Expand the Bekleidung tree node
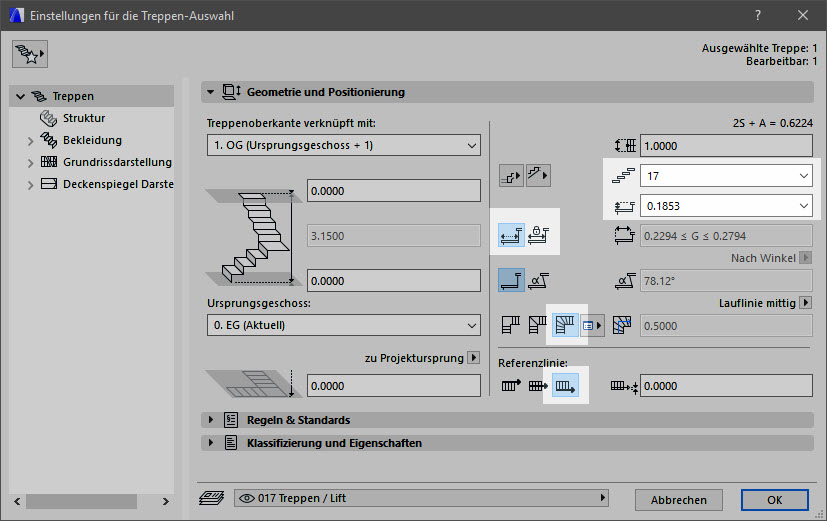827x521 pixels. (30, 141)
